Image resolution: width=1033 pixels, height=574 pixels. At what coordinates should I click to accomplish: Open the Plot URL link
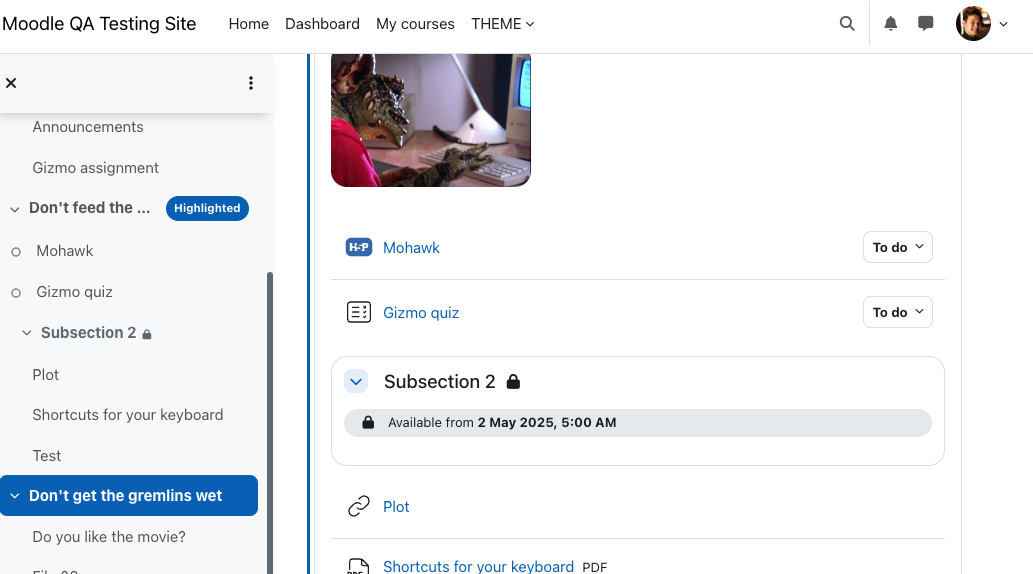click(396, 507)
